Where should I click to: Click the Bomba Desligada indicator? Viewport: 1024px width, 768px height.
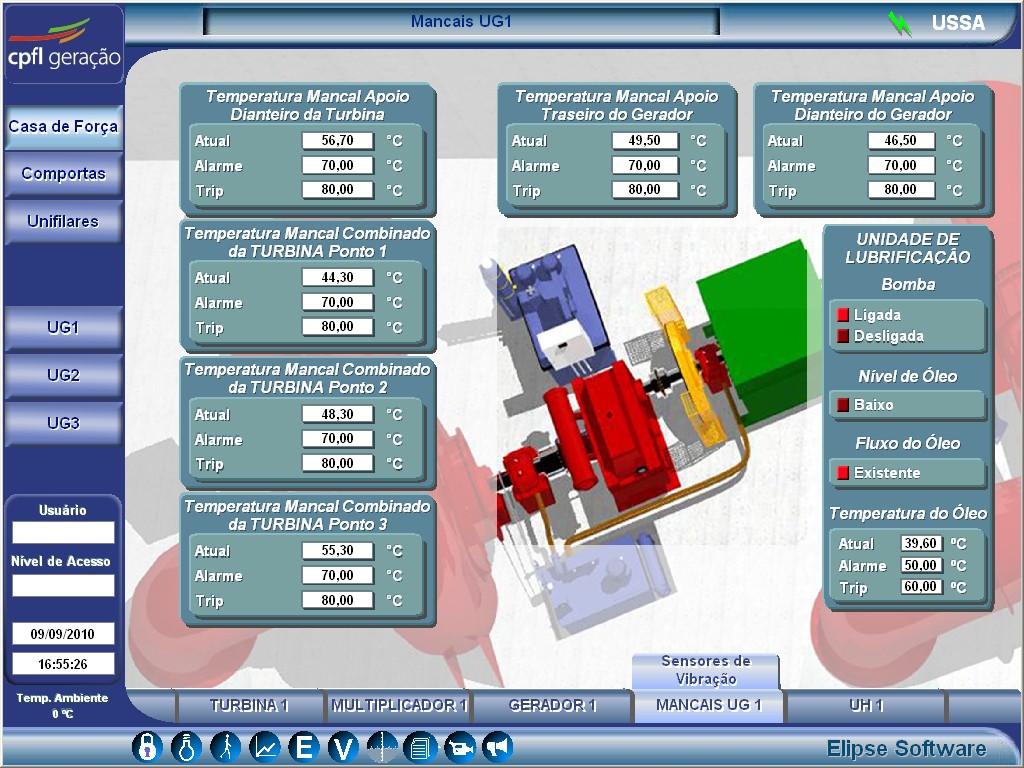click(x=843, y=336)
